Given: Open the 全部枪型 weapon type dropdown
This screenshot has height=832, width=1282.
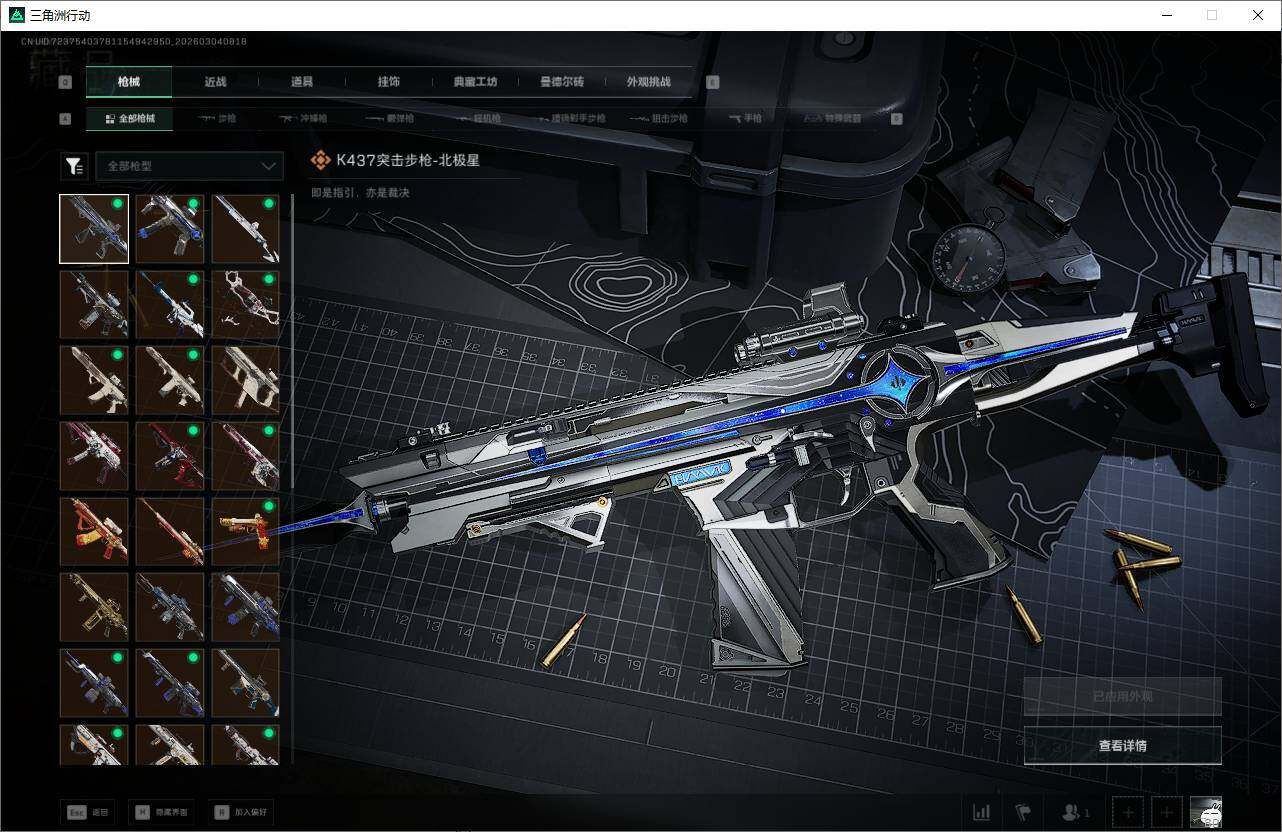Looking at the screenshot, I should click(190, 165).
